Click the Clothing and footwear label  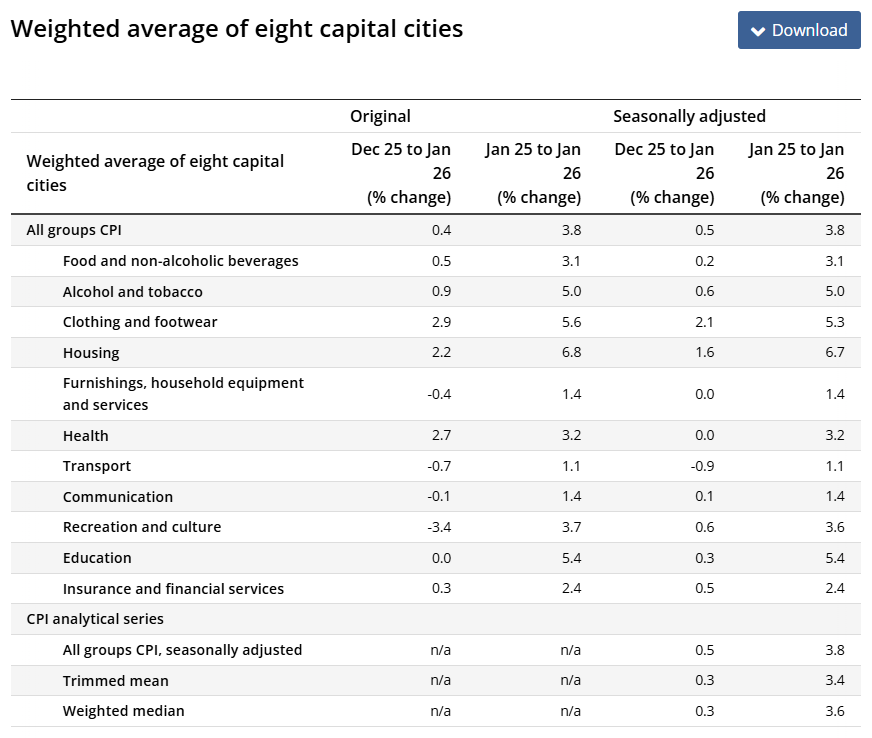tap(140, 322)
